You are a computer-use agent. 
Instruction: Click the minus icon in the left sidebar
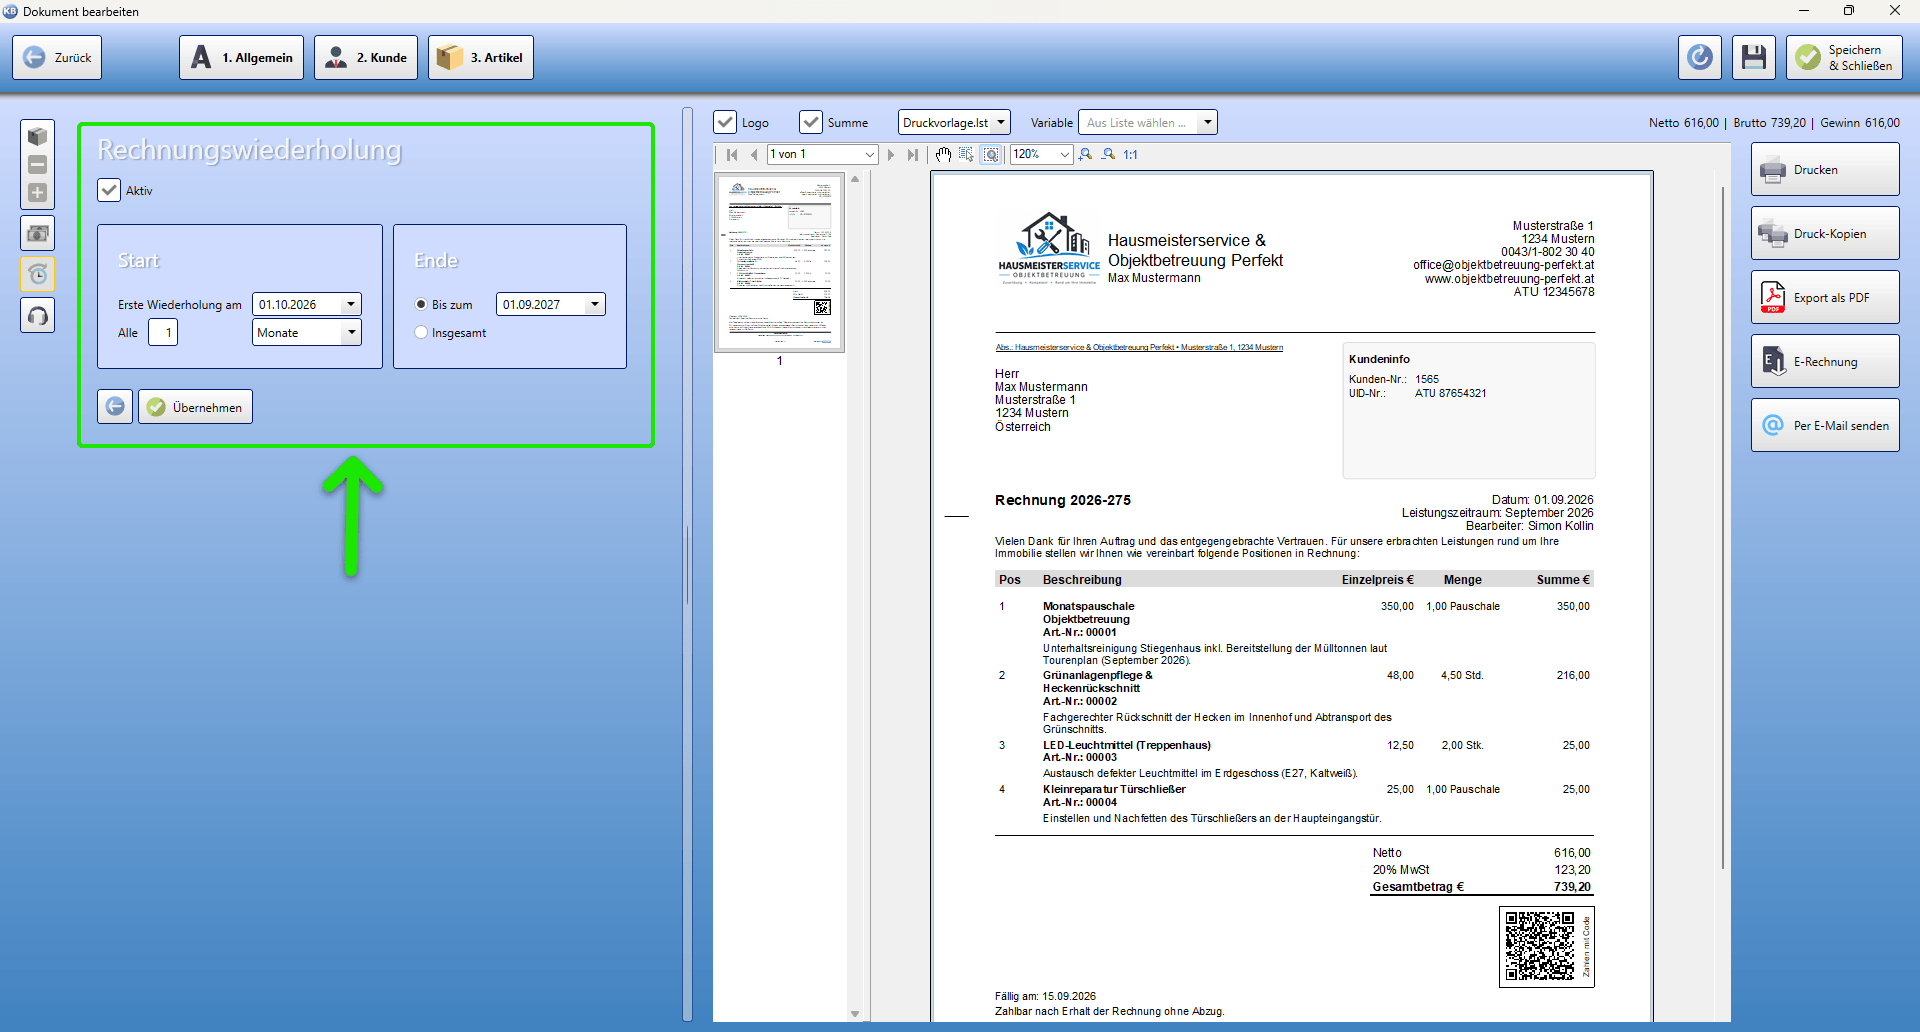[x=38, y=164]
